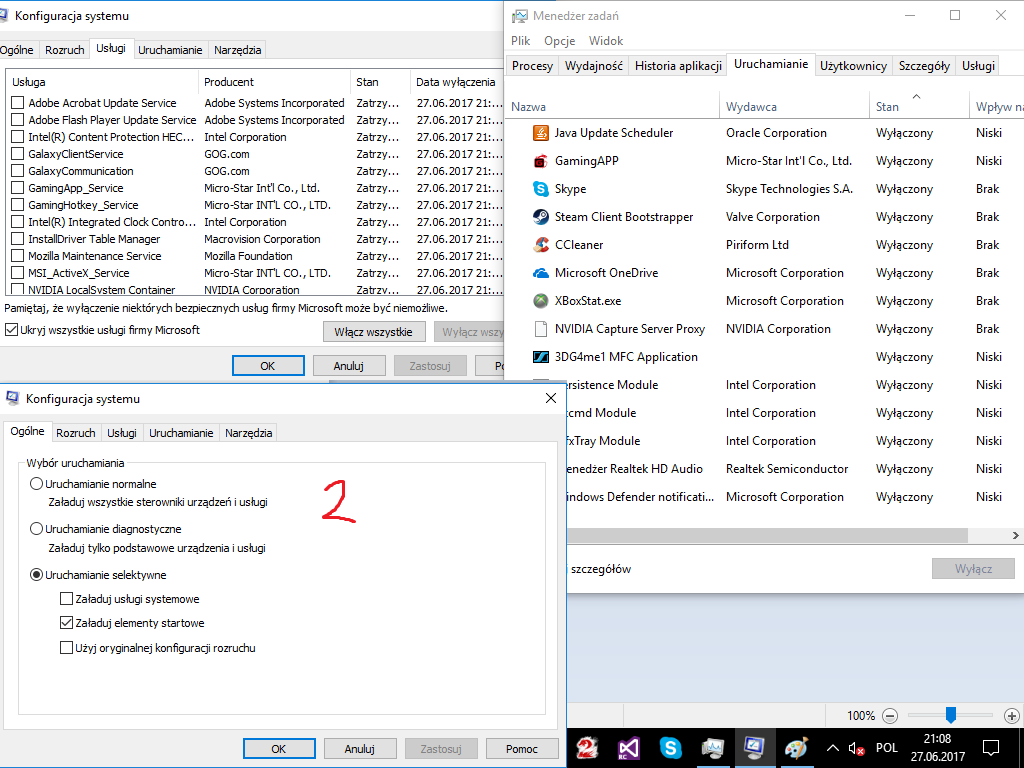The image size is (1024, 768).
Task: Click the right arrow of the Task Manager horizontal scrollbar
Action: tap(1016, 536)
